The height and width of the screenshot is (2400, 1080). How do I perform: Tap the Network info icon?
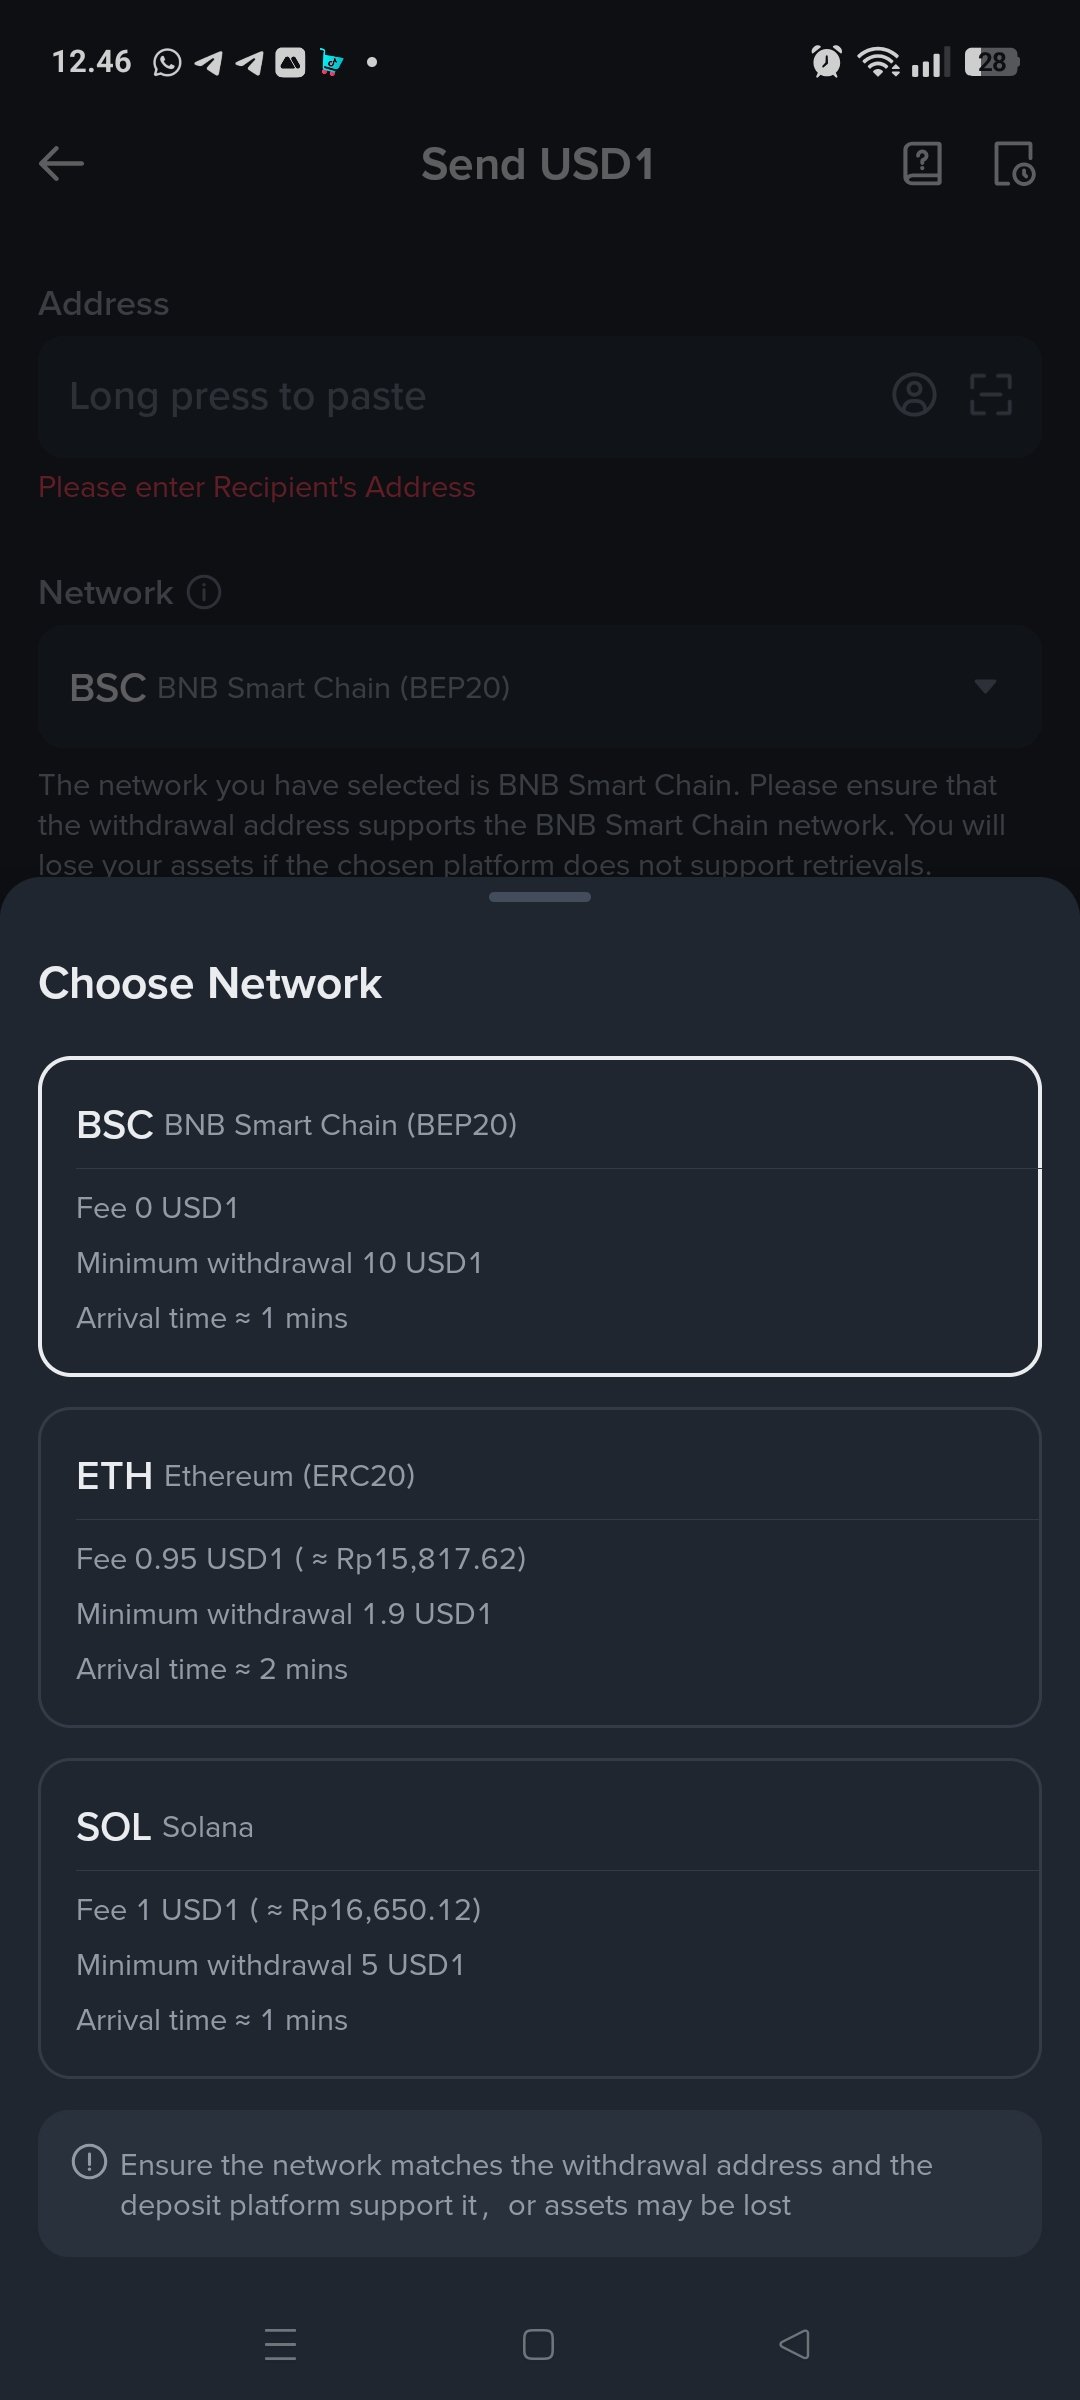[204, 592]
